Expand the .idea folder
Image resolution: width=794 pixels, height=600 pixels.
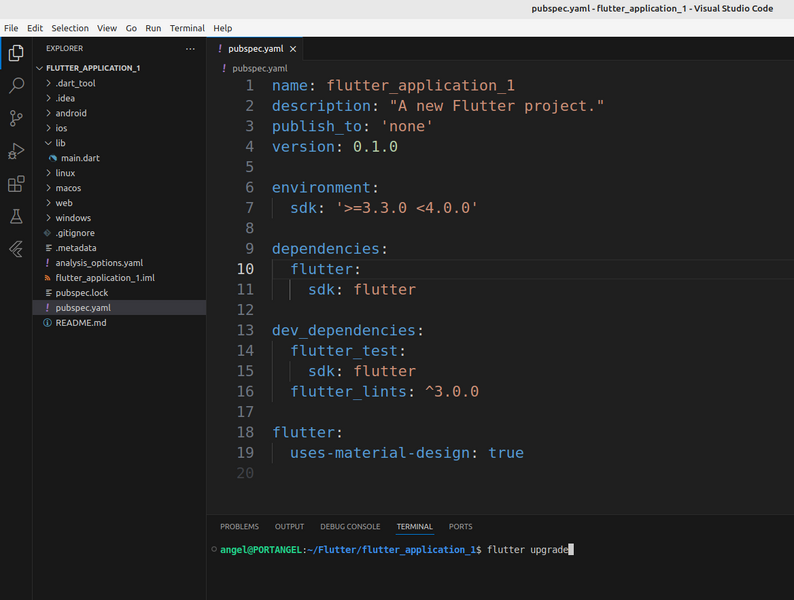coord(49,98)
